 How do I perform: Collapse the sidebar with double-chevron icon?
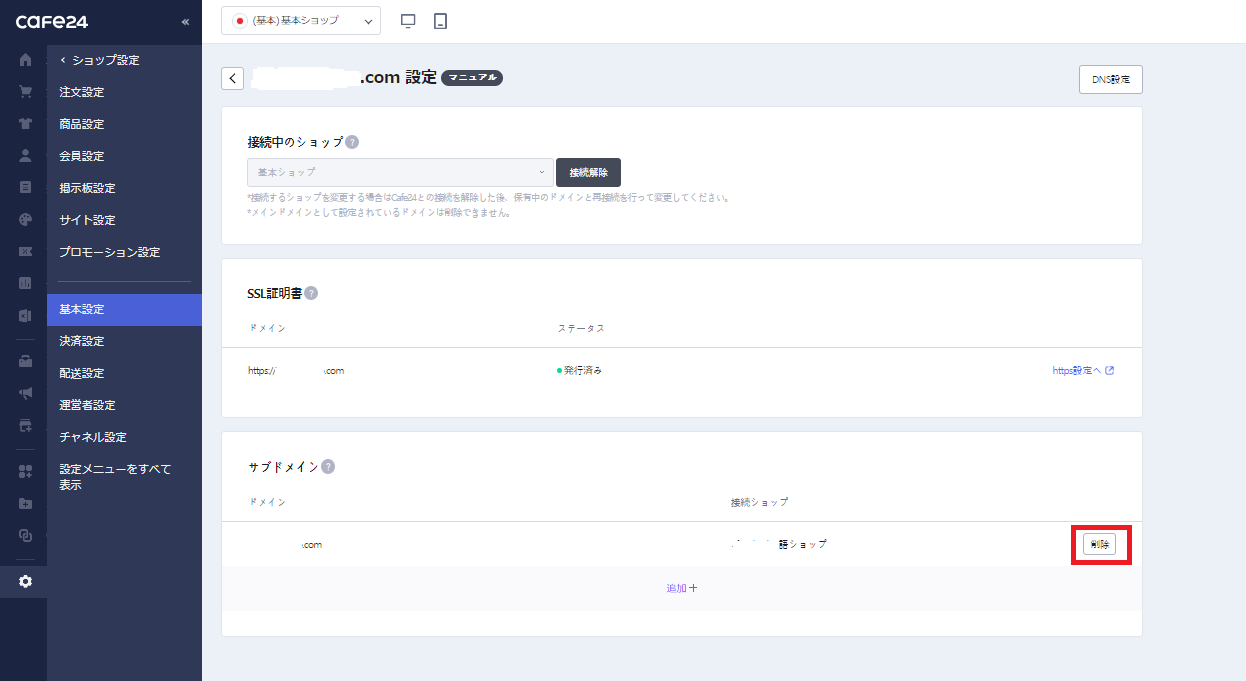click(x=185, y=21)
